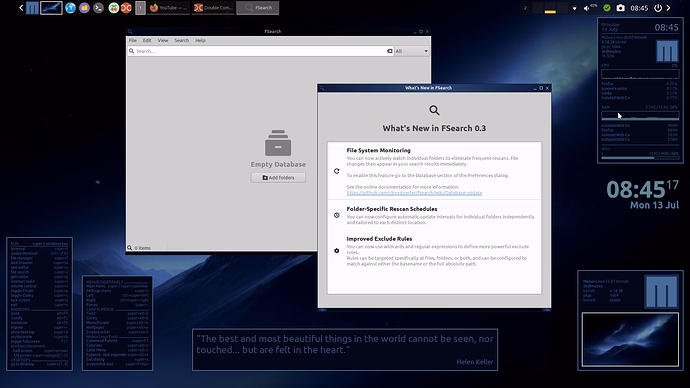Viewport: 690px width, 388px height.
Task: Click the screenshot camera tray icon
Action: 620,8
